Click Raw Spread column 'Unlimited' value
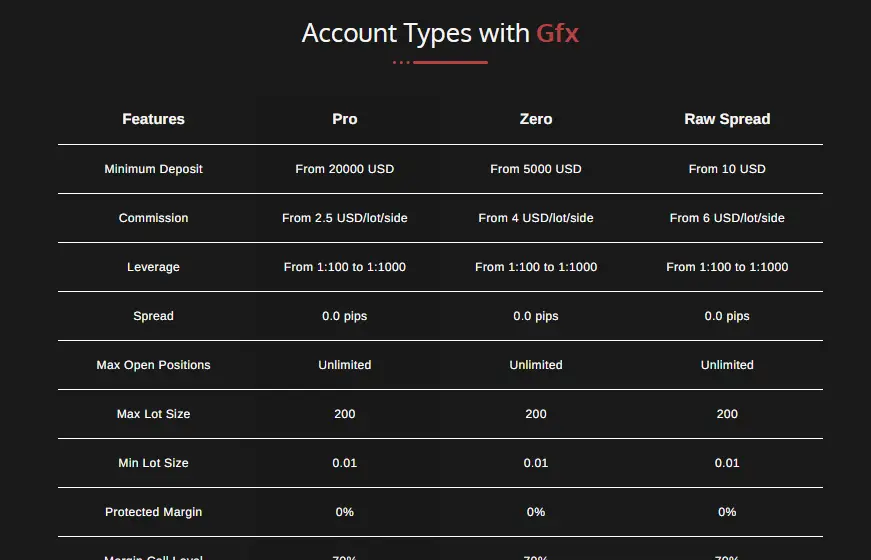871x560 pixels. (x=727, y=365)
